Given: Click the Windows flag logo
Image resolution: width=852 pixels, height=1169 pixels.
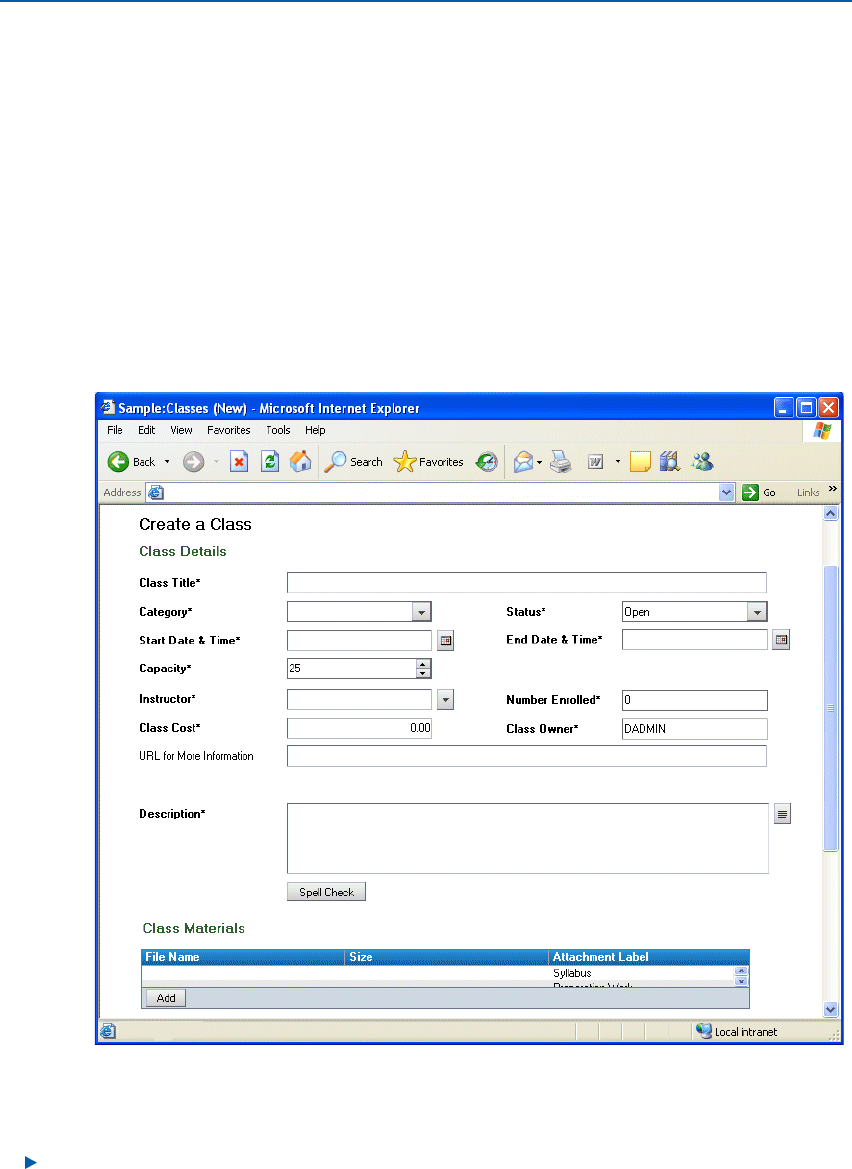Looking at the screenshot, I should (x=822, y=431).
